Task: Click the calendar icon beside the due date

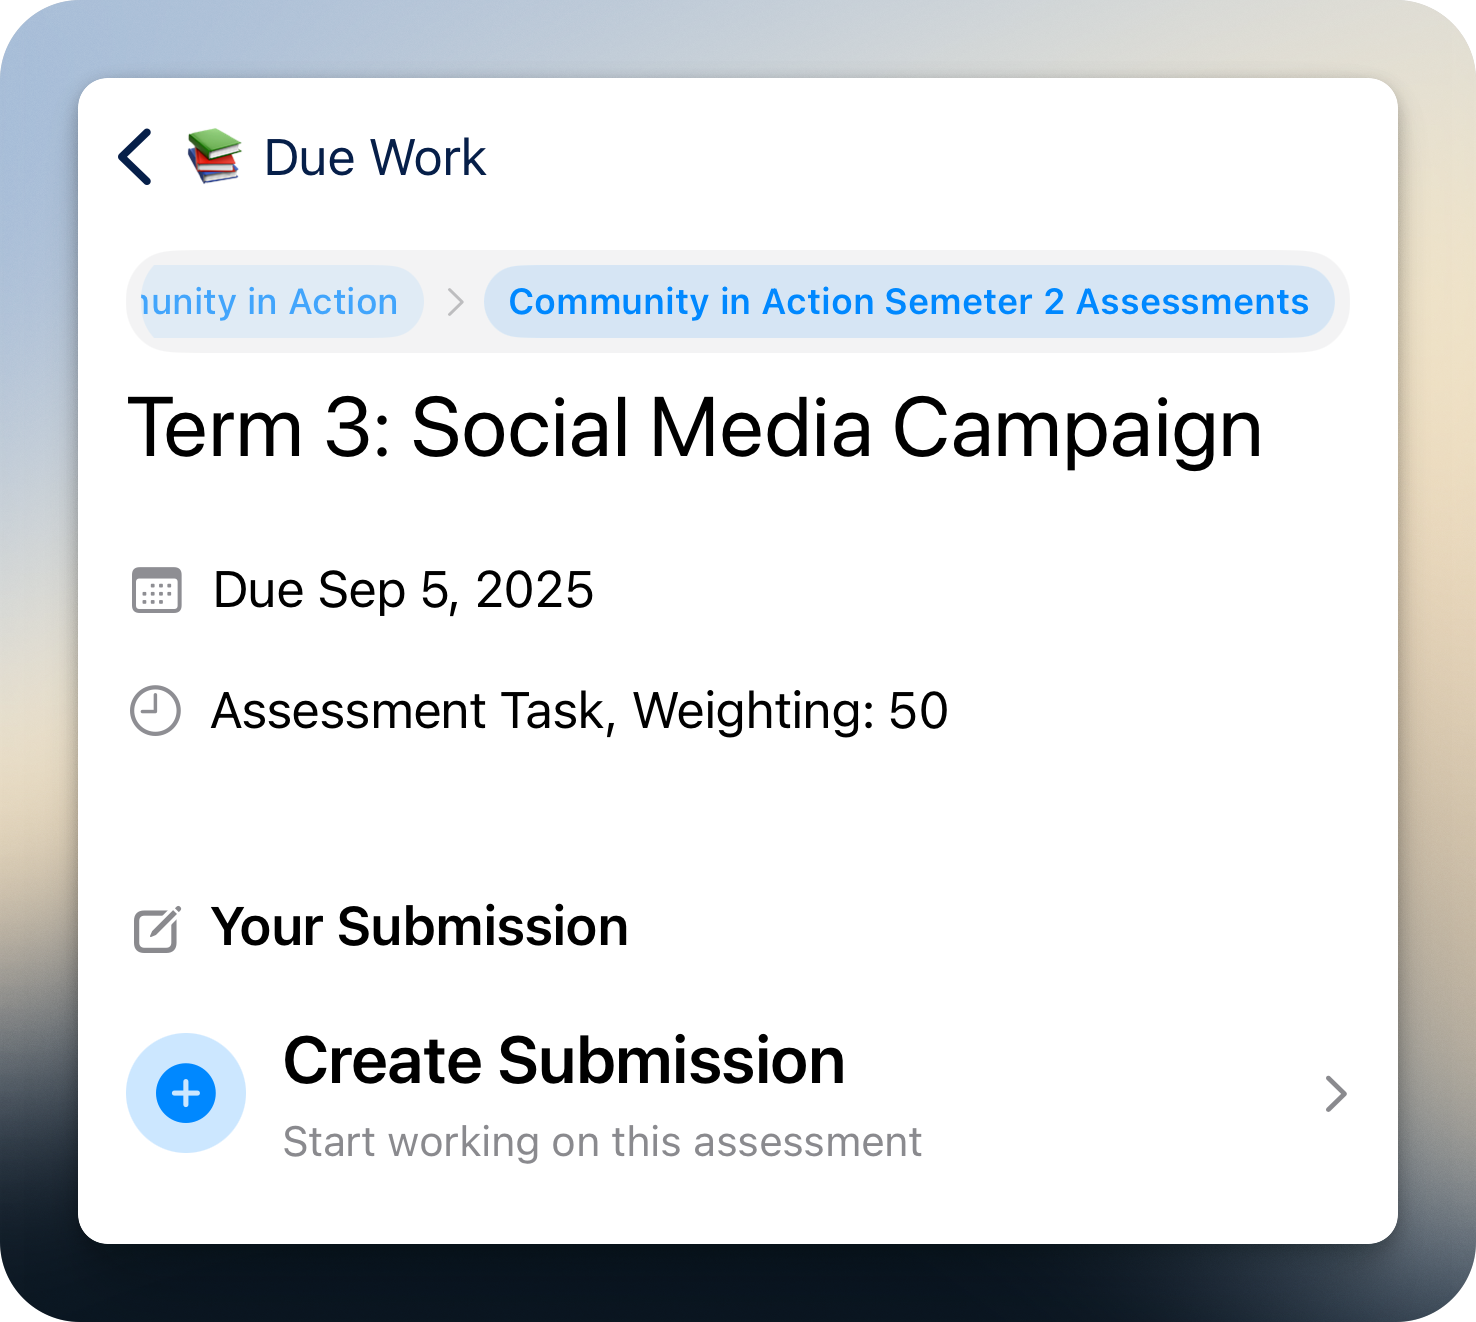Action: pyautogui.click(x=156, y=591)
